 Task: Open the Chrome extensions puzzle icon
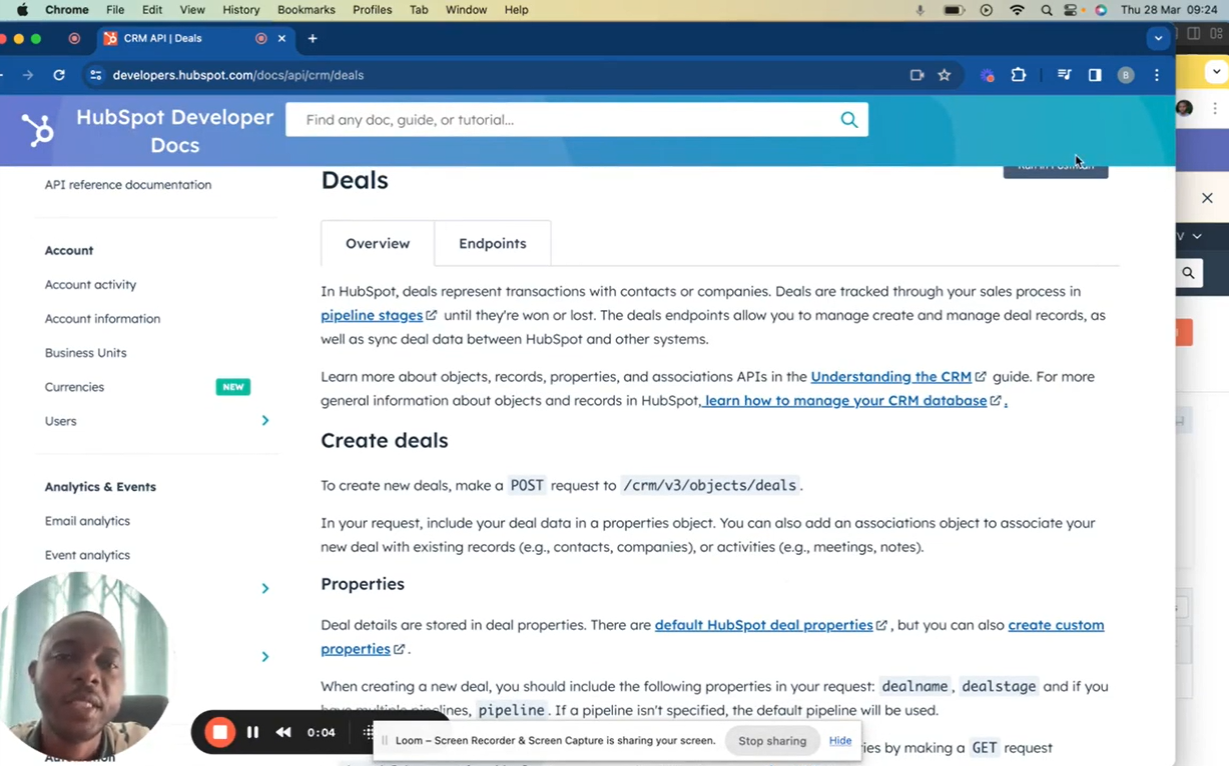point(1018,75)
